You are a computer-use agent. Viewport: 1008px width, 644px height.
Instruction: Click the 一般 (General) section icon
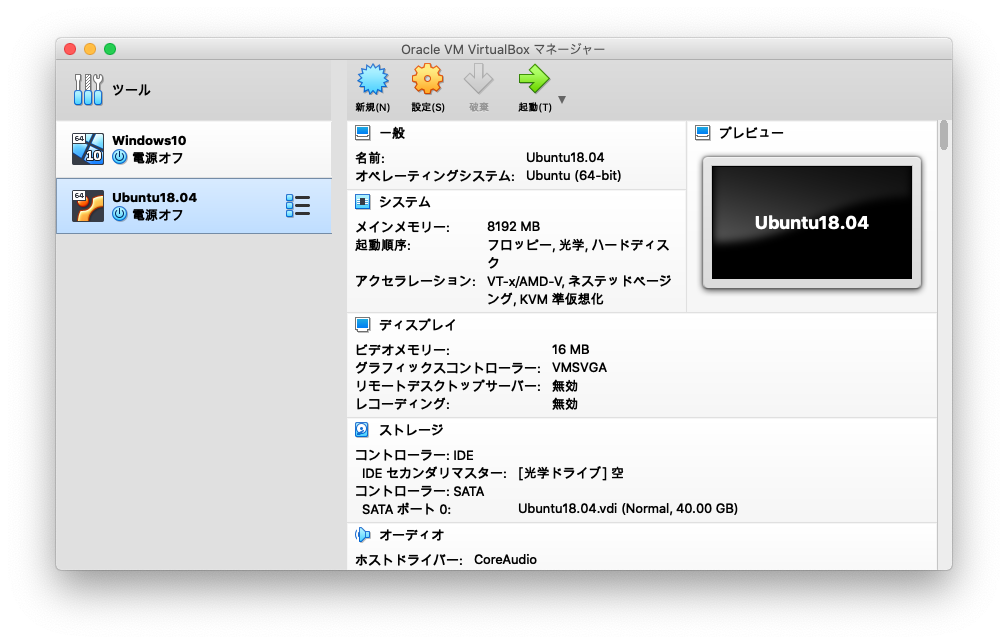[361, 131]
